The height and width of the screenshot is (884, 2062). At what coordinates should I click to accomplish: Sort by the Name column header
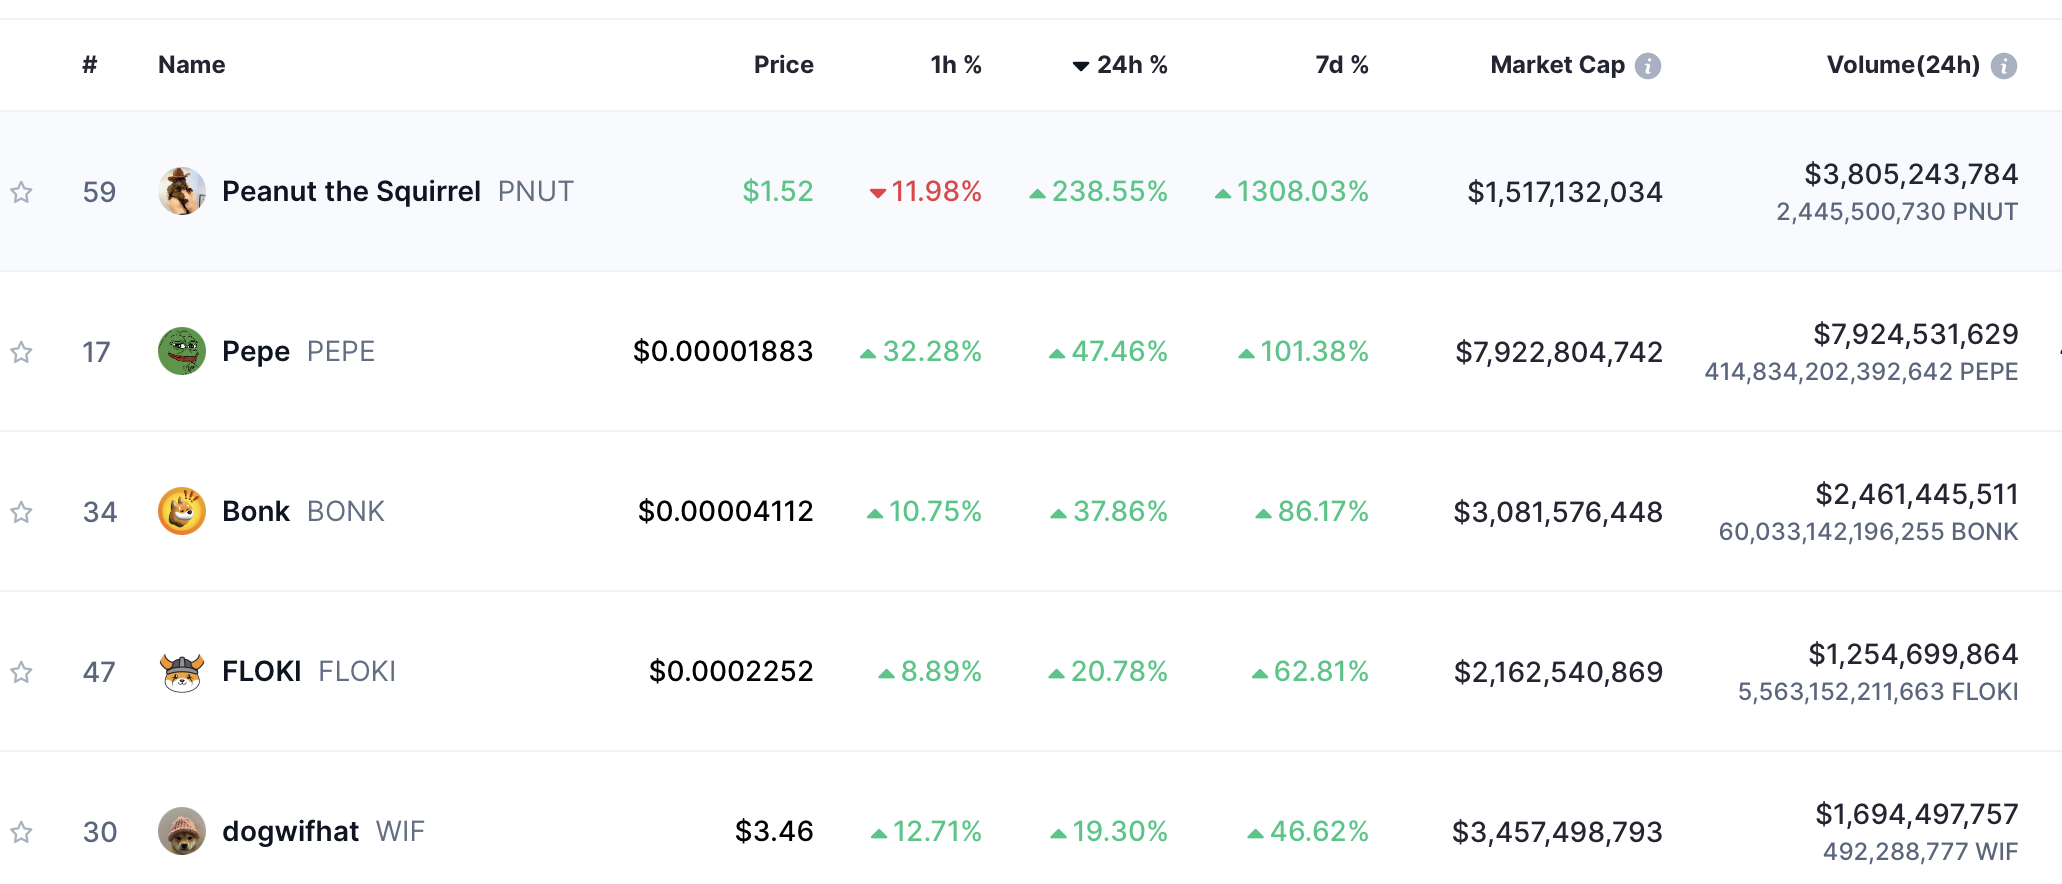tap(191, 65)
